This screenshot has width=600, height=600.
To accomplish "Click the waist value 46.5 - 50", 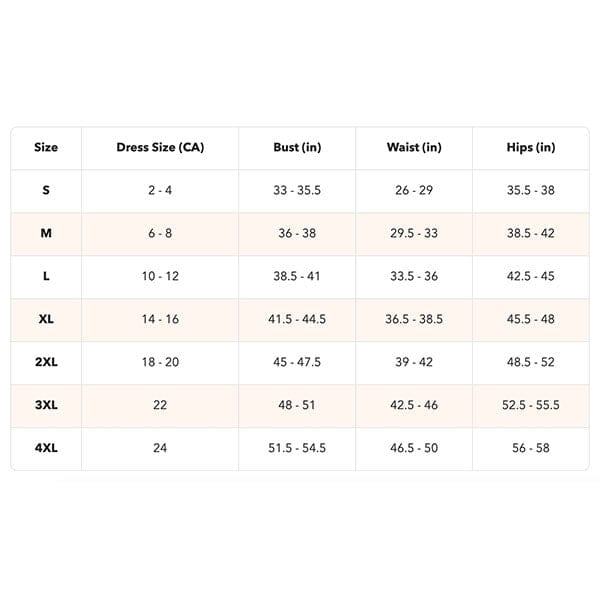I will (x=412, y=448).
